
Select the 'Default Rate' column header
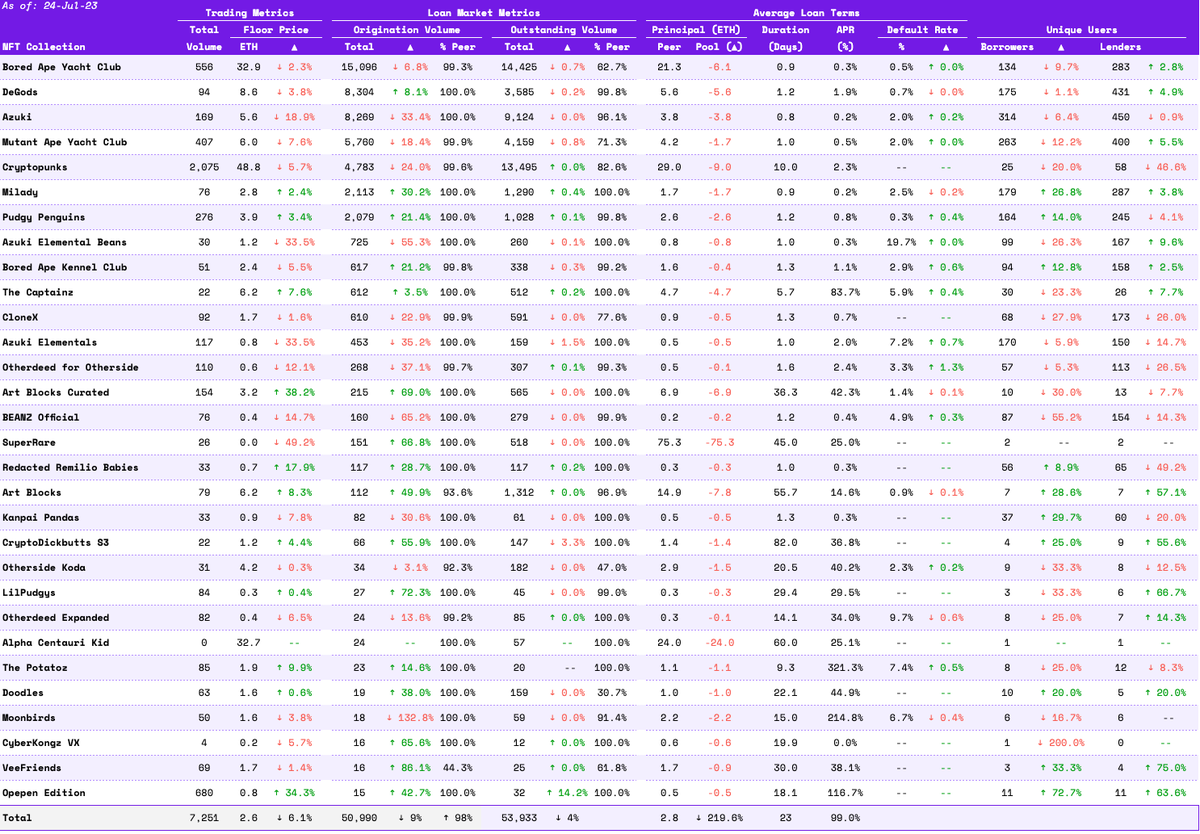[921, 30]
